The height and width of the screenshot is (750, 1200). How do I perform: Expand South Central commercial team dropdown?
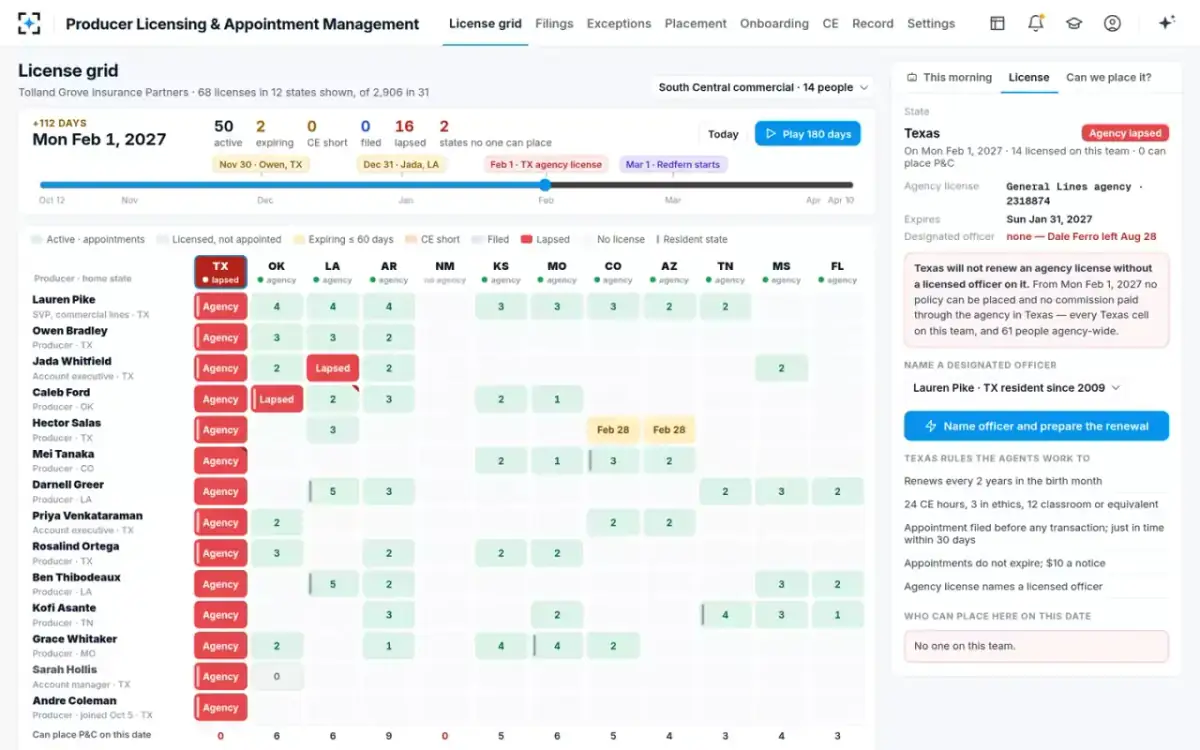pos(763,87)
